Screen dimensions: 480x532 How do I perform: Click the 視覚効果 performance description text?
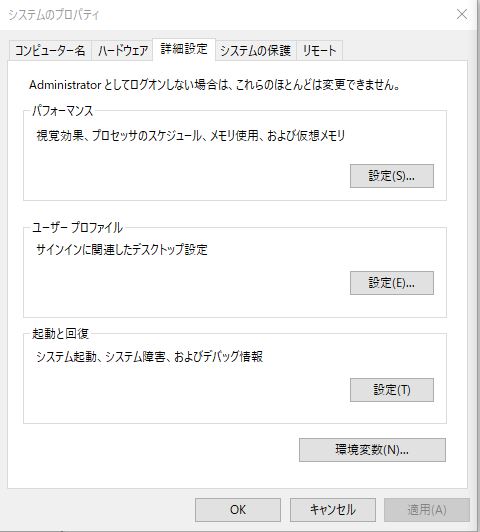[191, 136]
